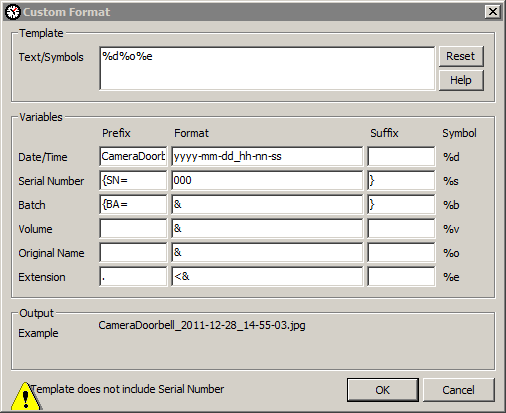
Task: Click the Date/Time prefix field
Action: click(x=133, y=156)
